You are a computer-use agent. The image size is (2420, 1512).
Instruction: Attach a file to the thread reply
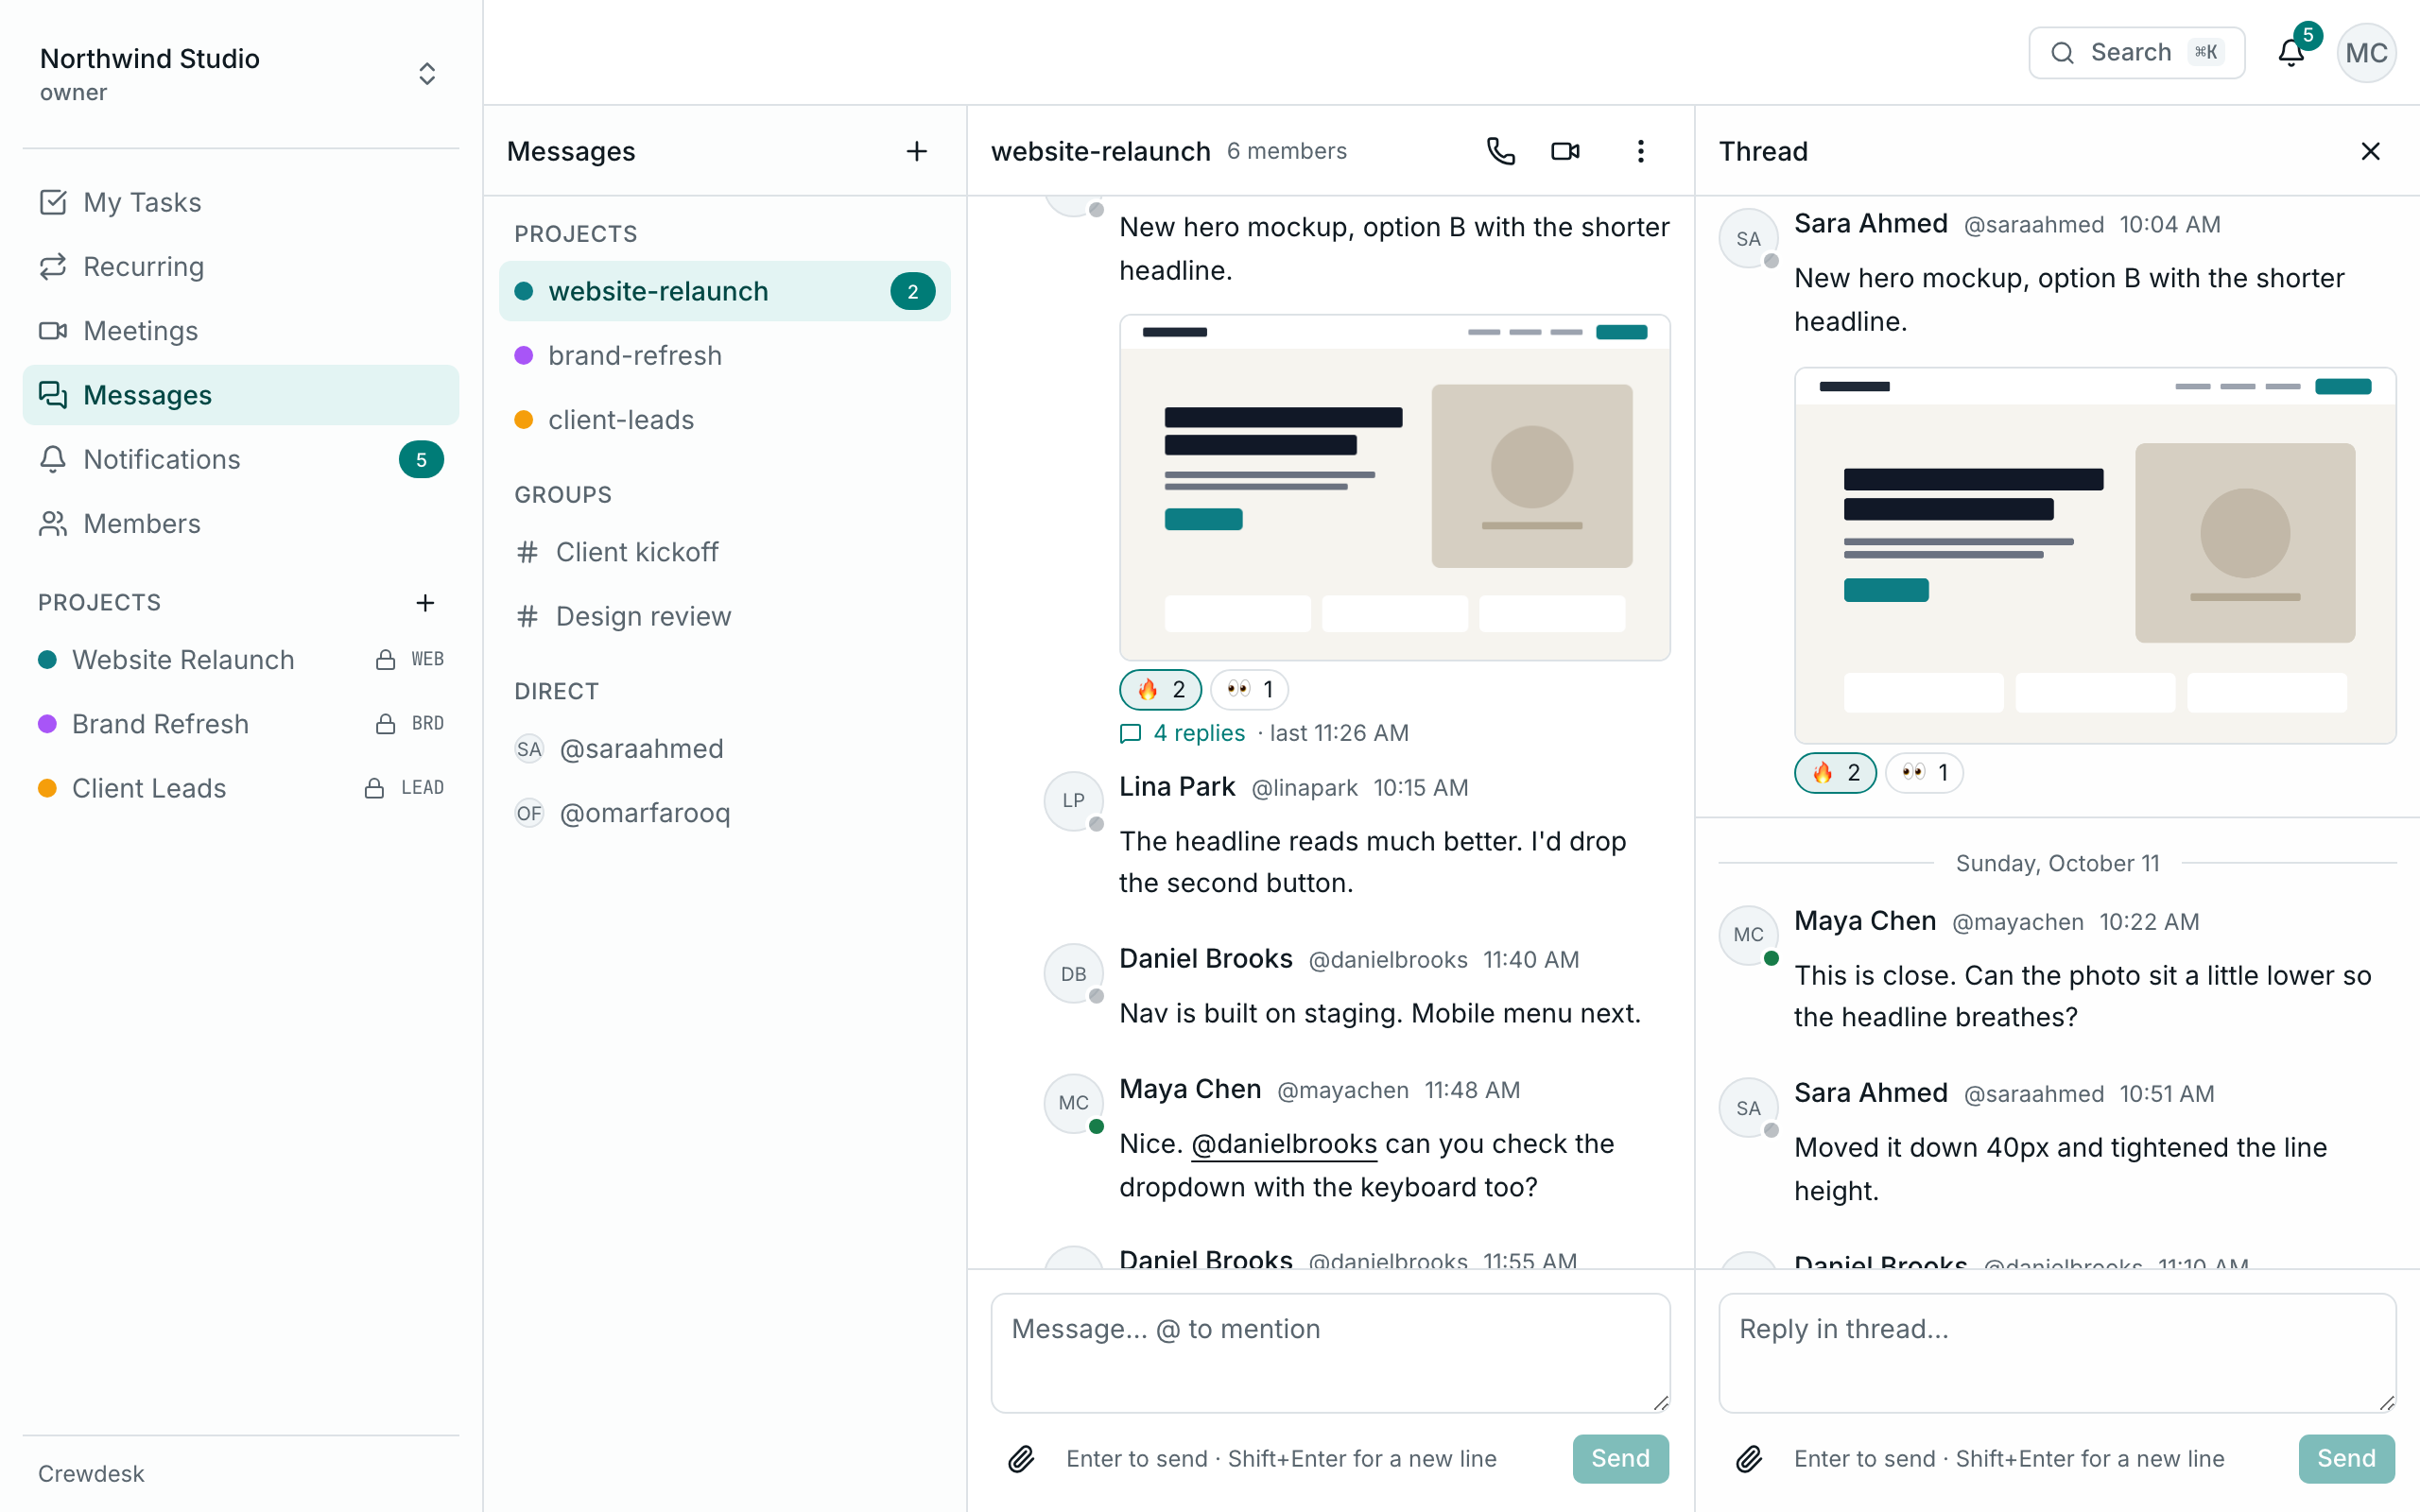pyautogui.click(x=1749, y=1459)
